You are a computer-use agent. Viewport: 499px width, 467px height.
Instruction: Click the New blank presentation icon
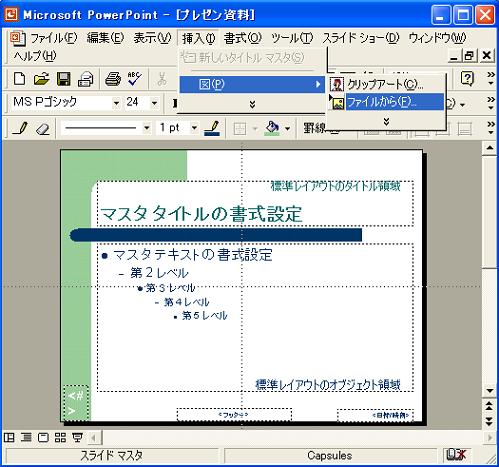19,79
